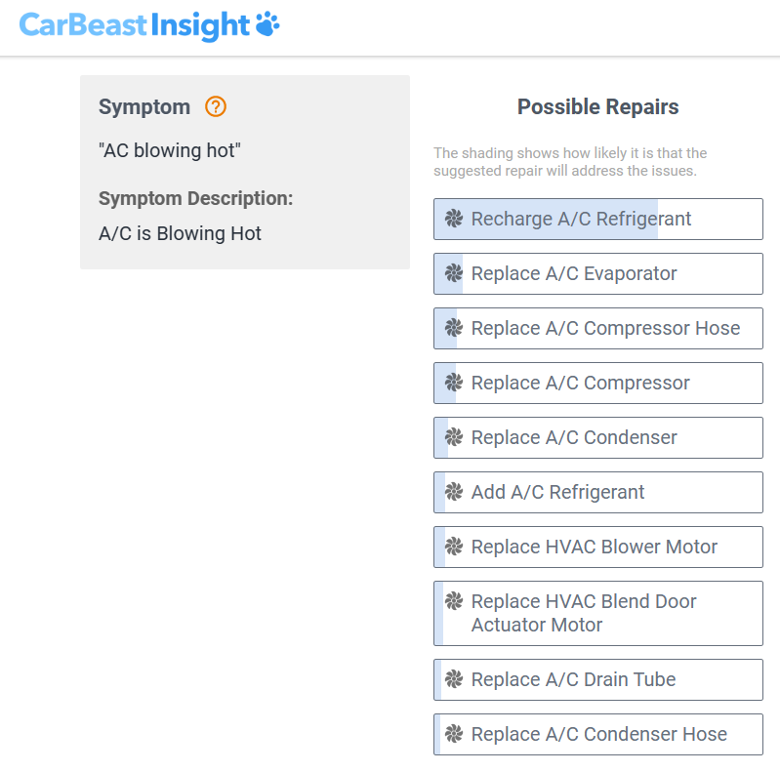780x775 pixels.
Task: Select the Replace A/C Compressor repair
Action: 598,383
